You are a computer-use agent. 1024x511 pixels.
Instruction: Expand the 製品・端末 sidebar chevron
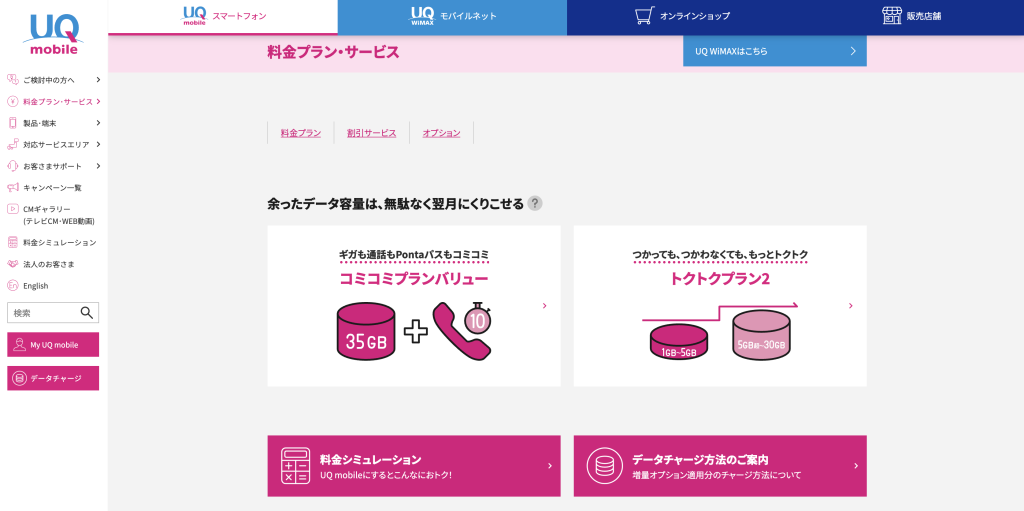pyautogui.click(x=98, y=123)
